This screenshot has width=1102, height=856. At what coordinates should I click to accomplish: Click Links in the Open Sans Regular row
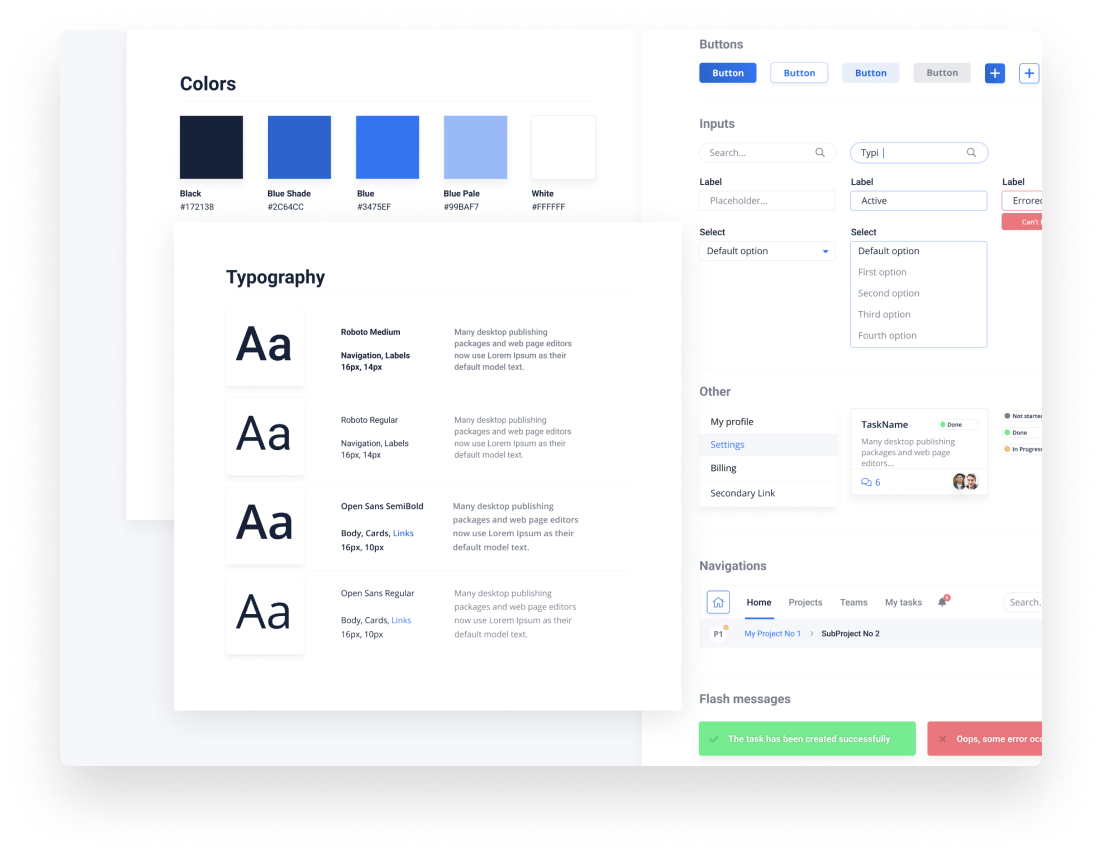point(401,621)
